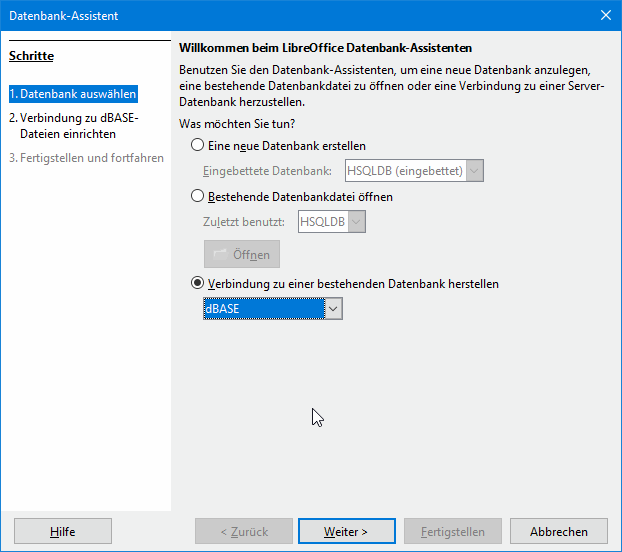Click the Öffnen button with folder icon
Viewport: 622px width, 552px height.
(242, 254)
